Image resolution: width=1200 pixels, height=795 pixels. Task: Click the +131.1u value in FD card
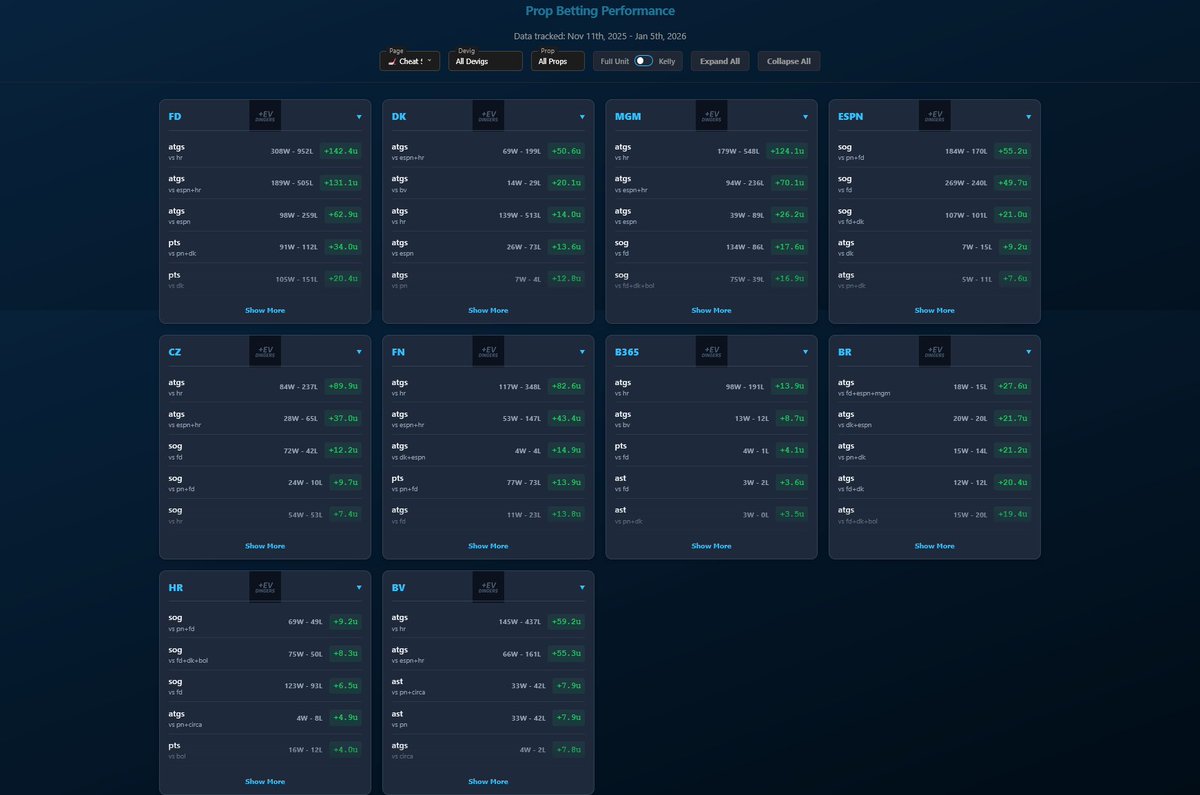(x=341, y=183)
